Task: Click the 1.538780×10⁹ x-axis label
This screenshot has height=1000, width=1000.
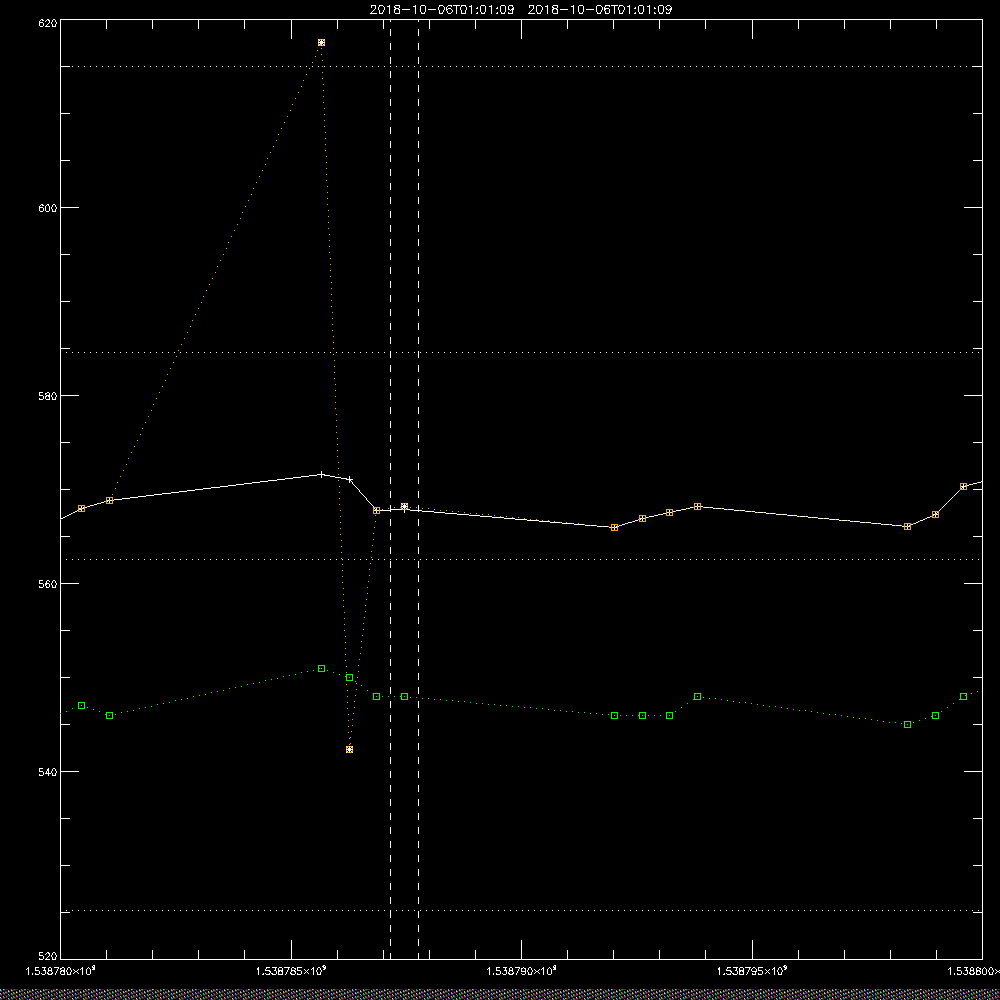Action: click(61, 971)
